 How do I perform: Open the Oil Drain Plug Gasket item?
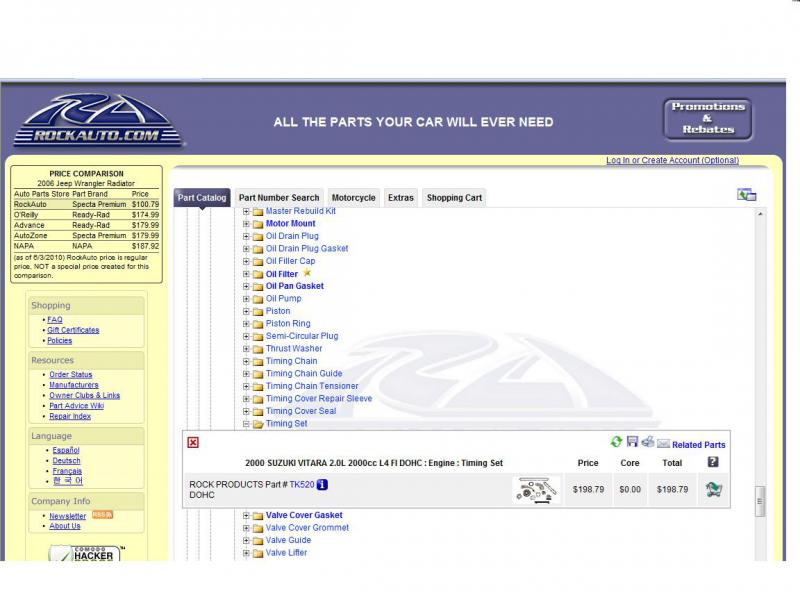[307, 248]
